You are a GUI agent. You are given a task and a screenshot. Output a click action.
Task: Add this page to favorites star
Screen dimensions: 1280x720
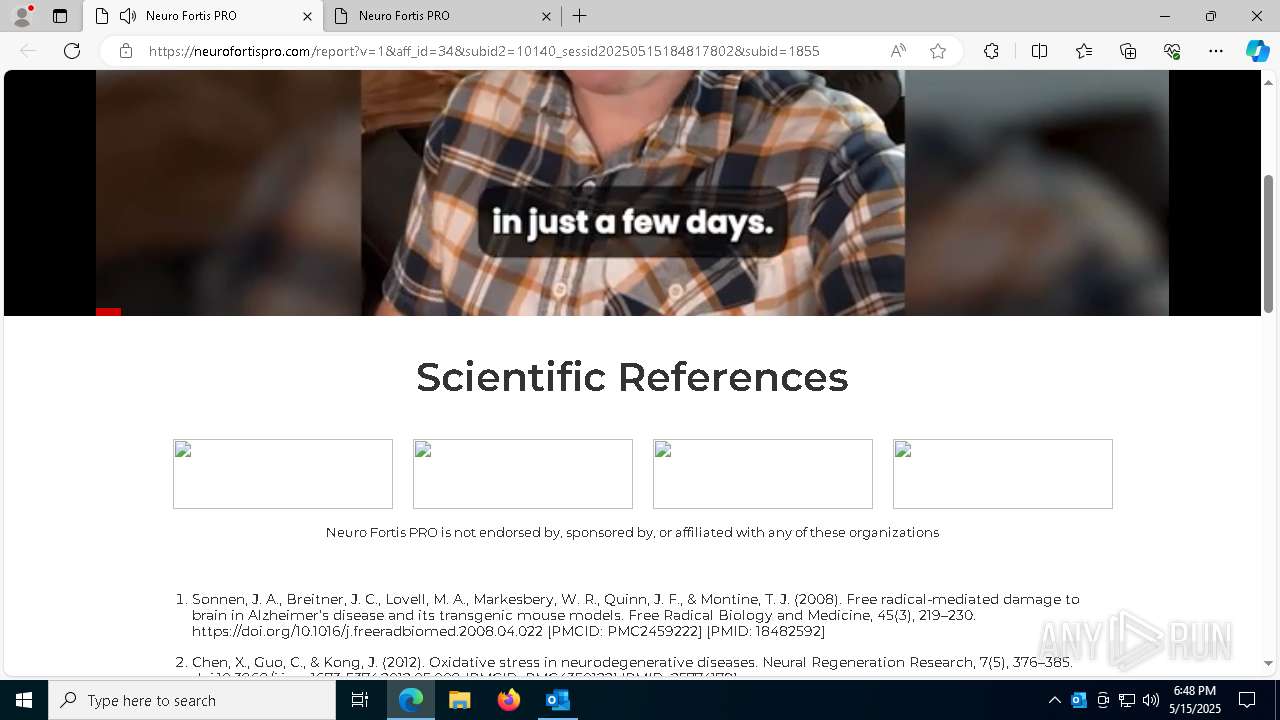point(938,51)
